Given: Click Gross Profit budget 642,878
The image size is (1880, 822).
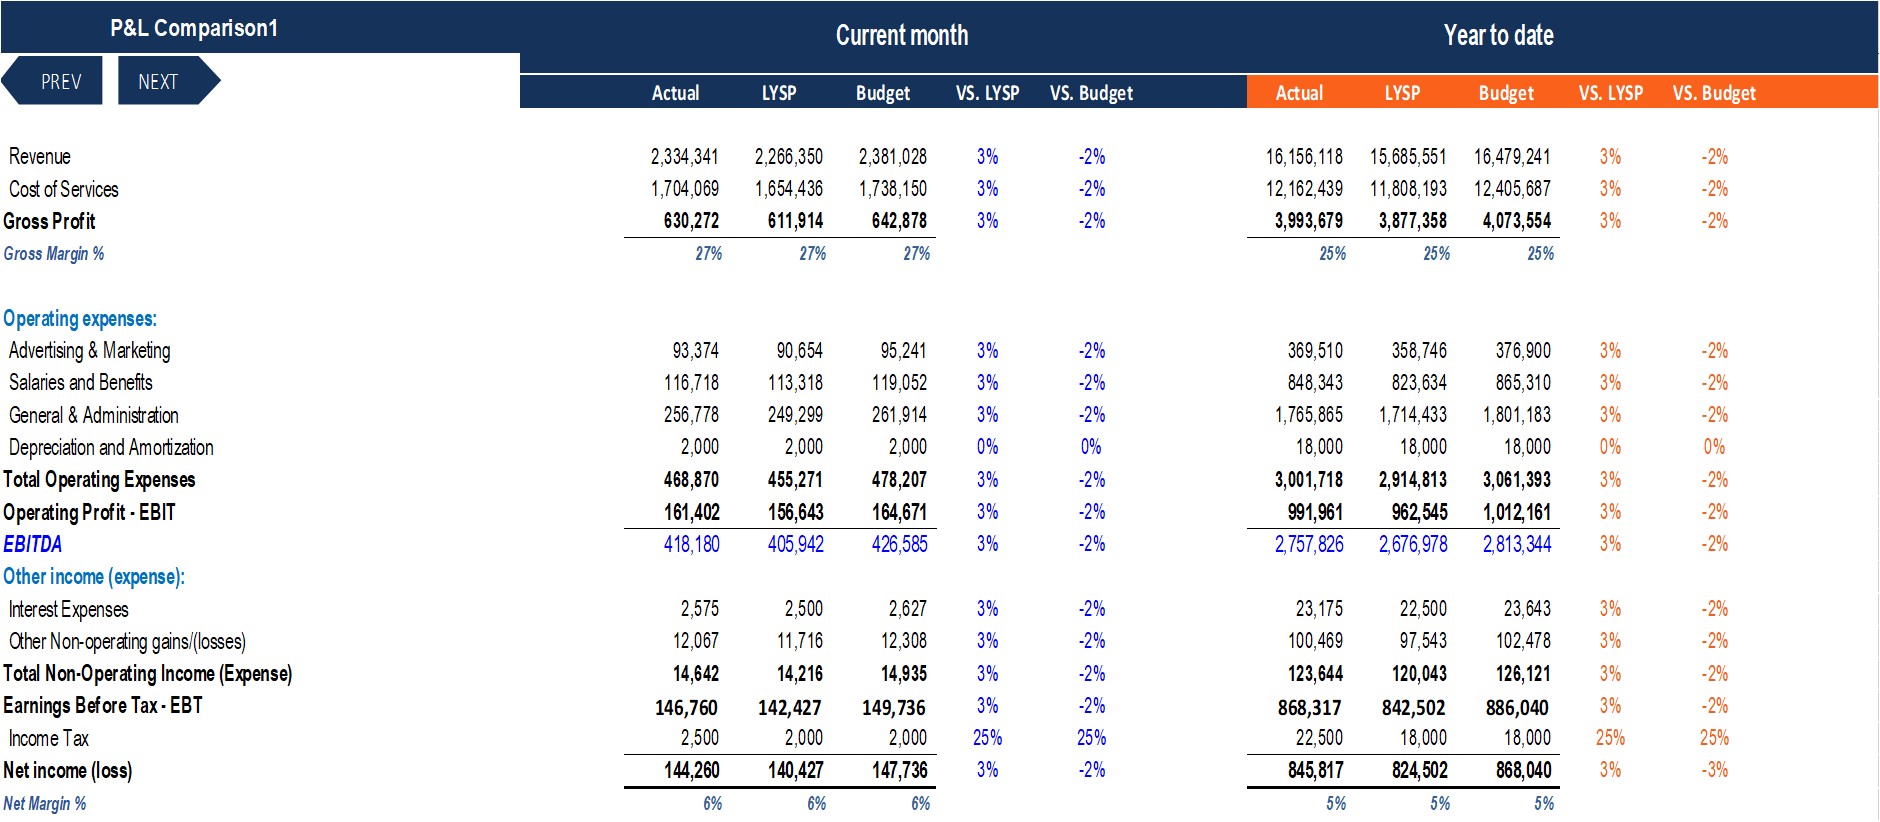Looking at the screenshot, I should pos(899,221).
